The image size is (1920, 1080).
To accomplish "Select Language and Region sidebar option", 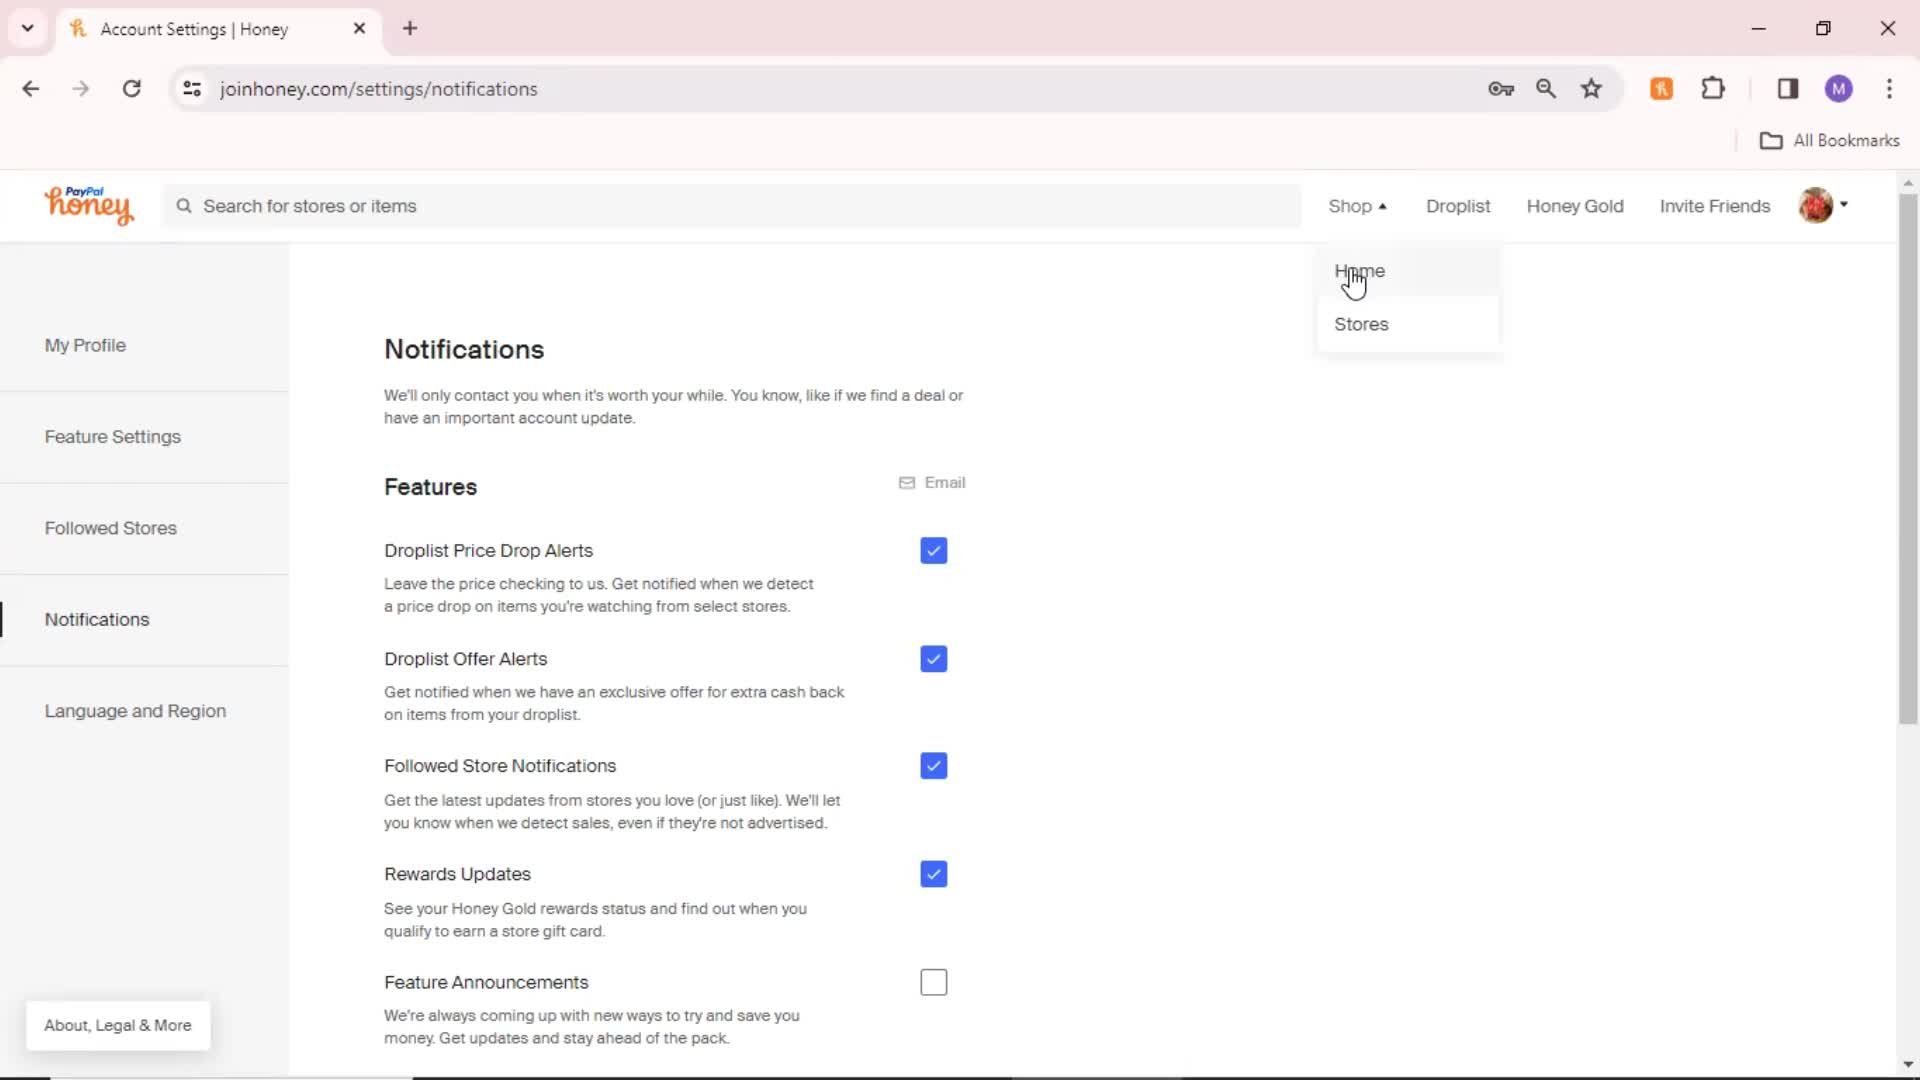I will tap(136, 711).
